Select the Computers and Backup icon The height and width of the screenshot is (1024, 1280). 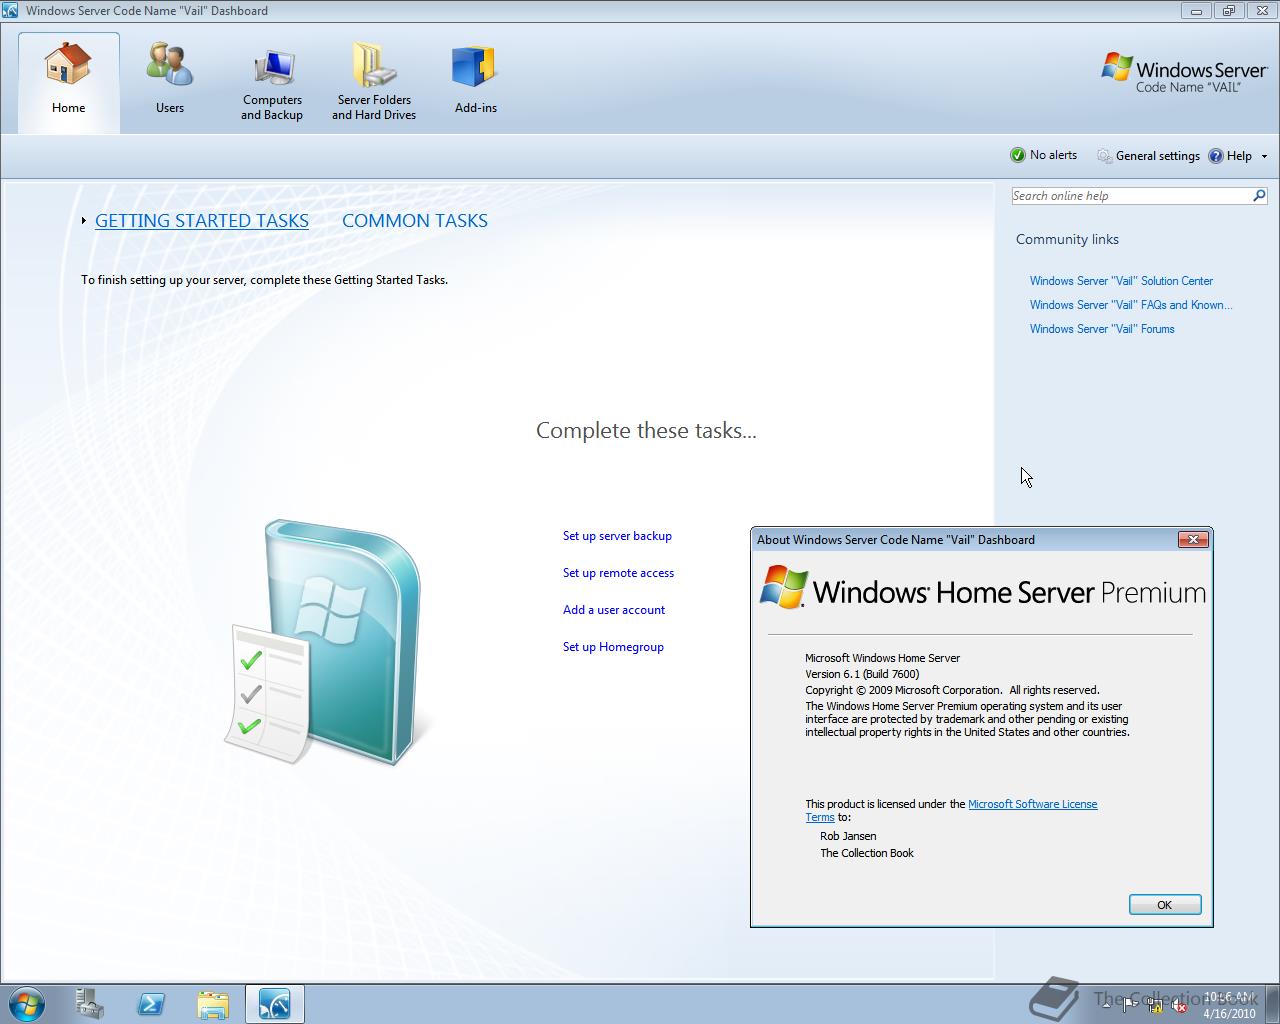[x=271, y=80]
